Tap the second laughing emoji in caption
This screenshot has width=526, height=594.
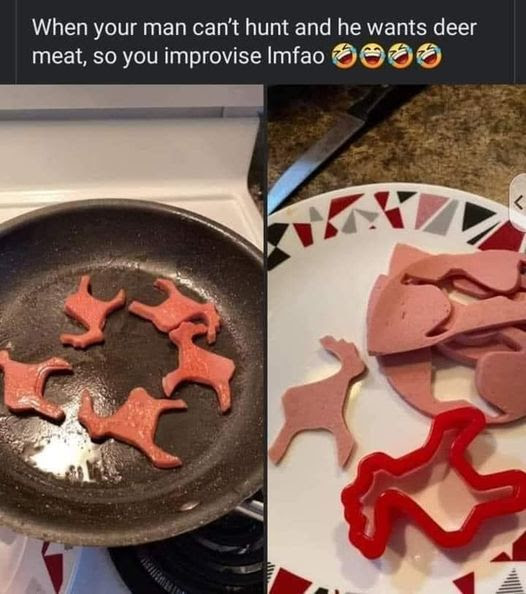[x=372, y=56]
